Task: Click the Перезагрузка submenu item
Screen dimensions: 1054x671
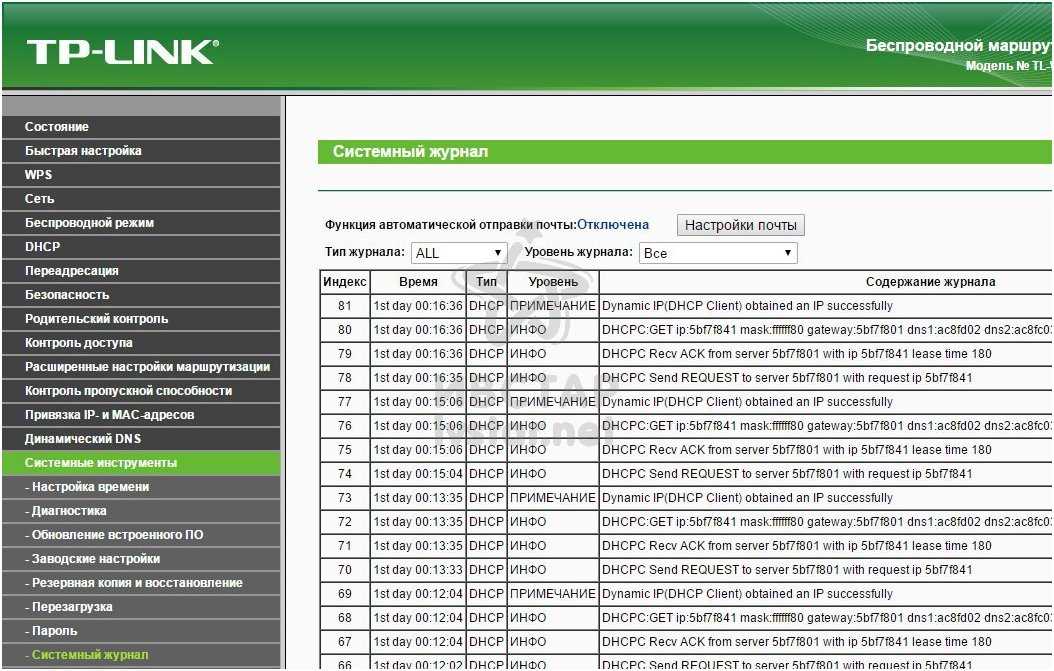Action: [72, 607]
